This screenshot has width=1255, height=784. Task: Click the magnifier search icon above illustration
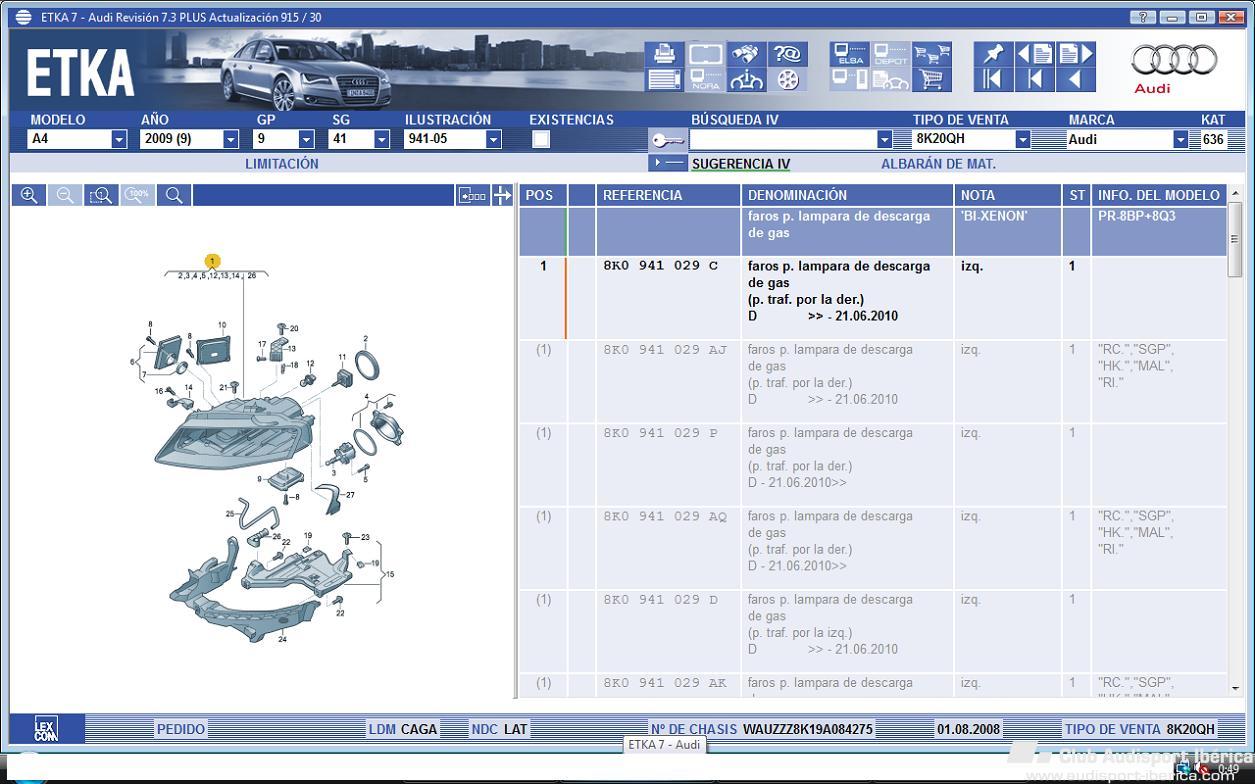174,196
